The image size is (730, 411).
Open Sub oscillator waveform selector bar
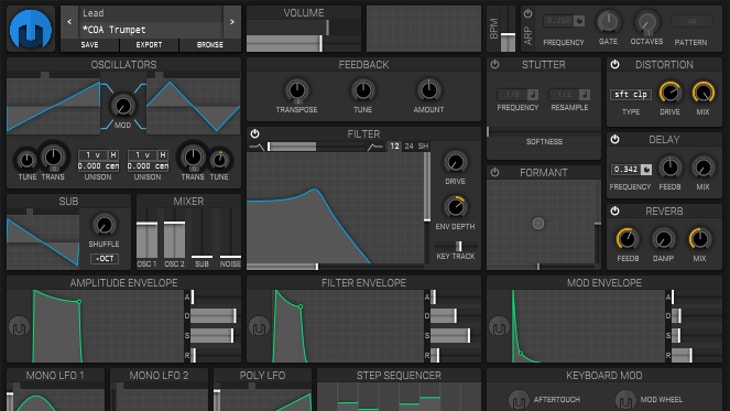pos(43,212)
